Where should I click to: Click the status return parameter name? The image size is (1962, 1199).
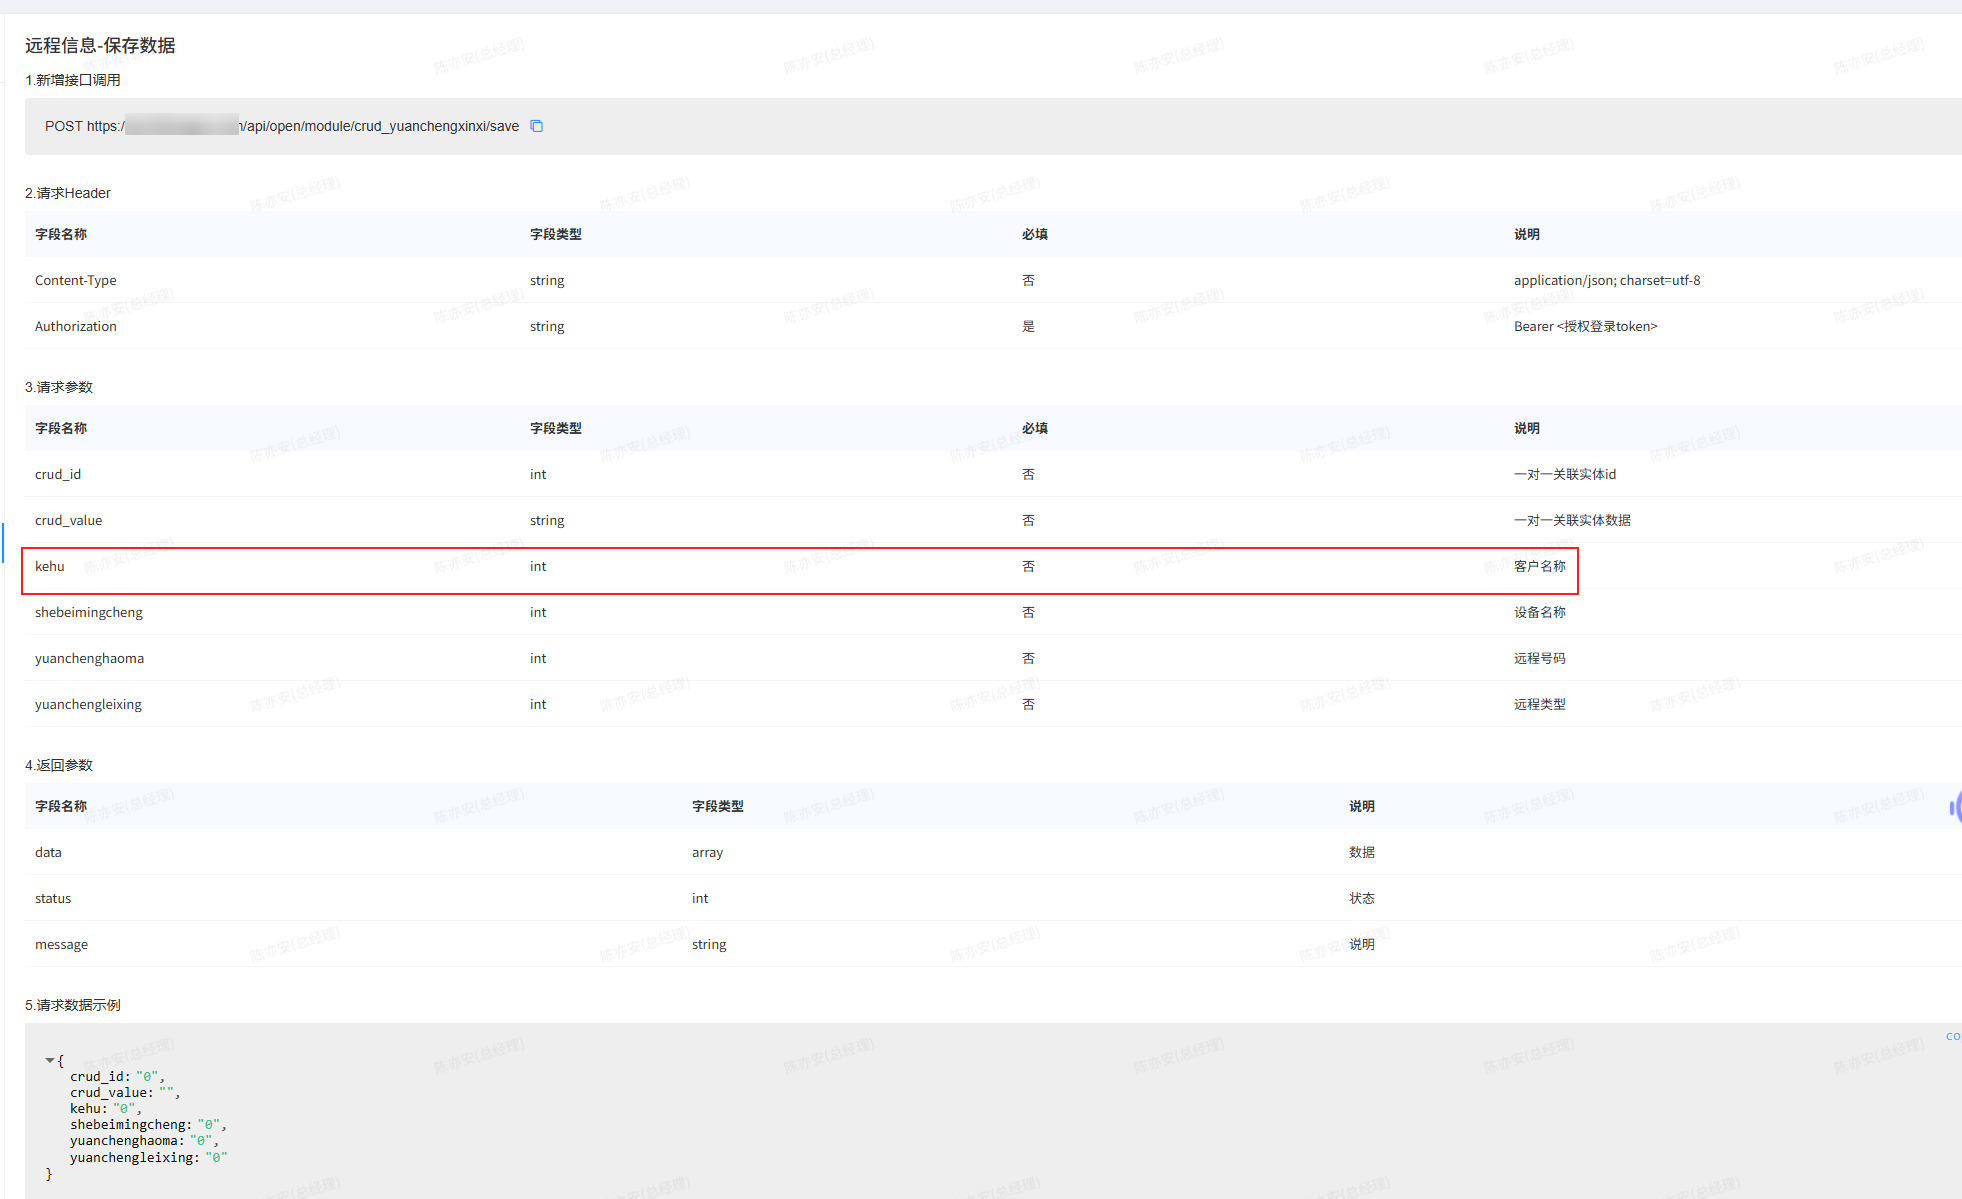53,898
